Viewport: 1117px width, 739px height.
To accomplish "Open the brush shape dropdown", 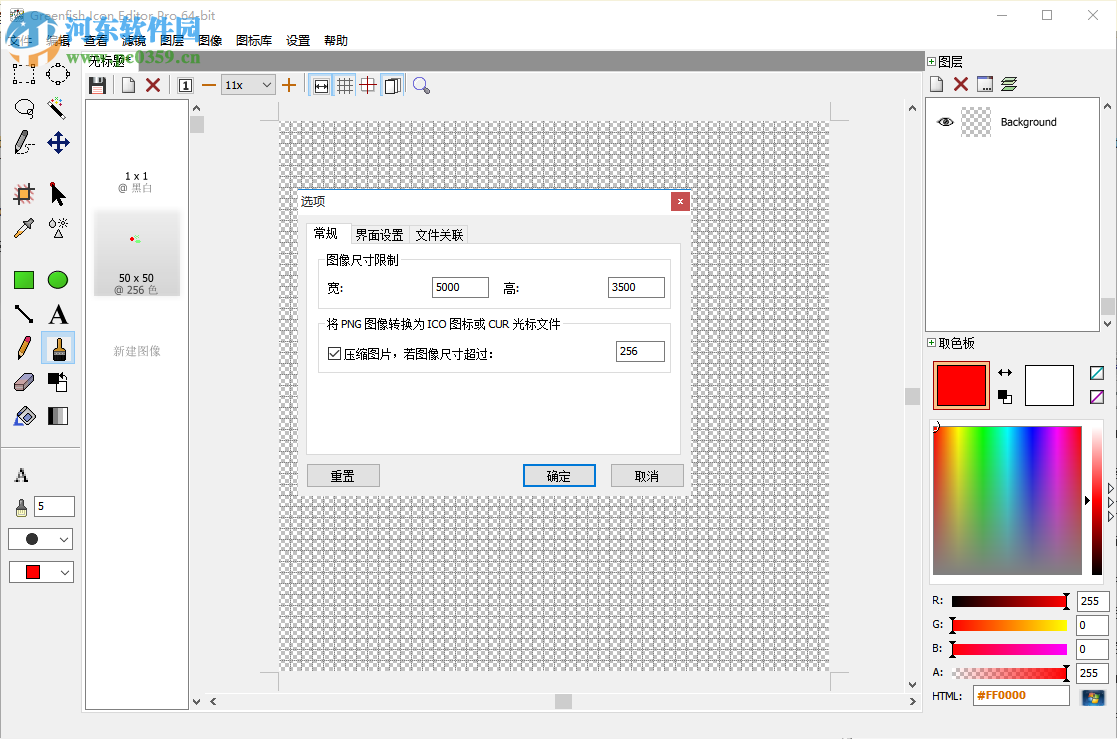I will tap(40, 538).
